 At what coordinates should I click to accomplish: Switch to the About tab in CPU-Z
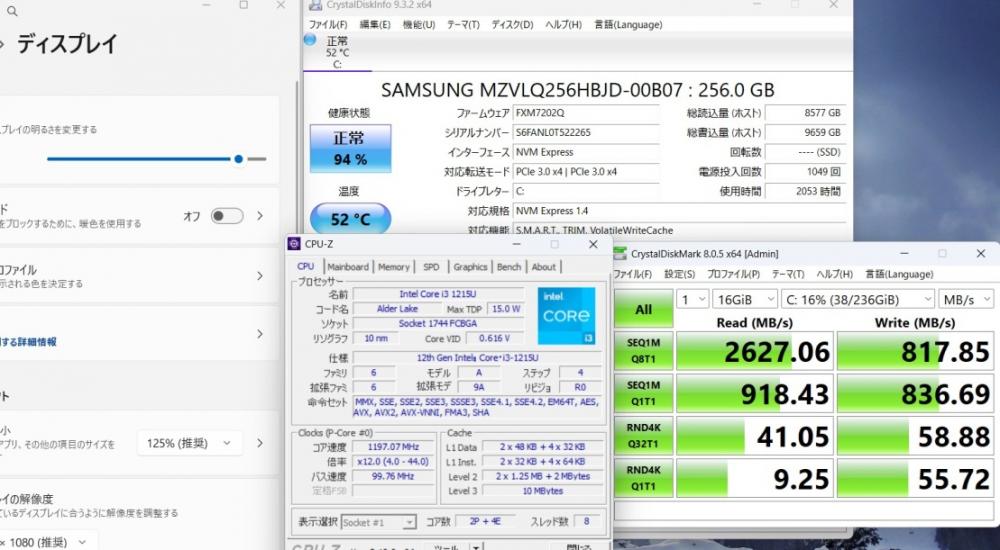[x=543, y=267]
